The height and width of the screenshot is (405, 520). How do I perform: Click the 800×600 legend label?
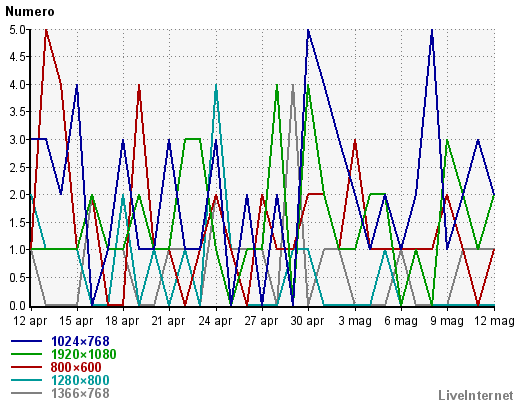coord(76,367)
